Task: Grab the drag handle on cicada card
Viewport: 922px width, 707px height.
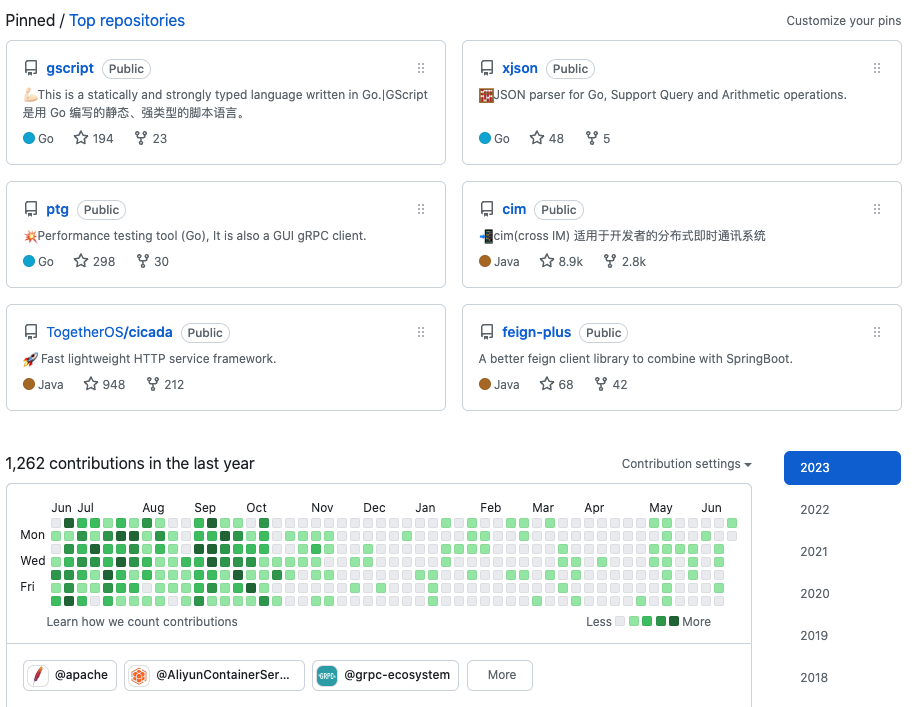Action: (421, 332)
